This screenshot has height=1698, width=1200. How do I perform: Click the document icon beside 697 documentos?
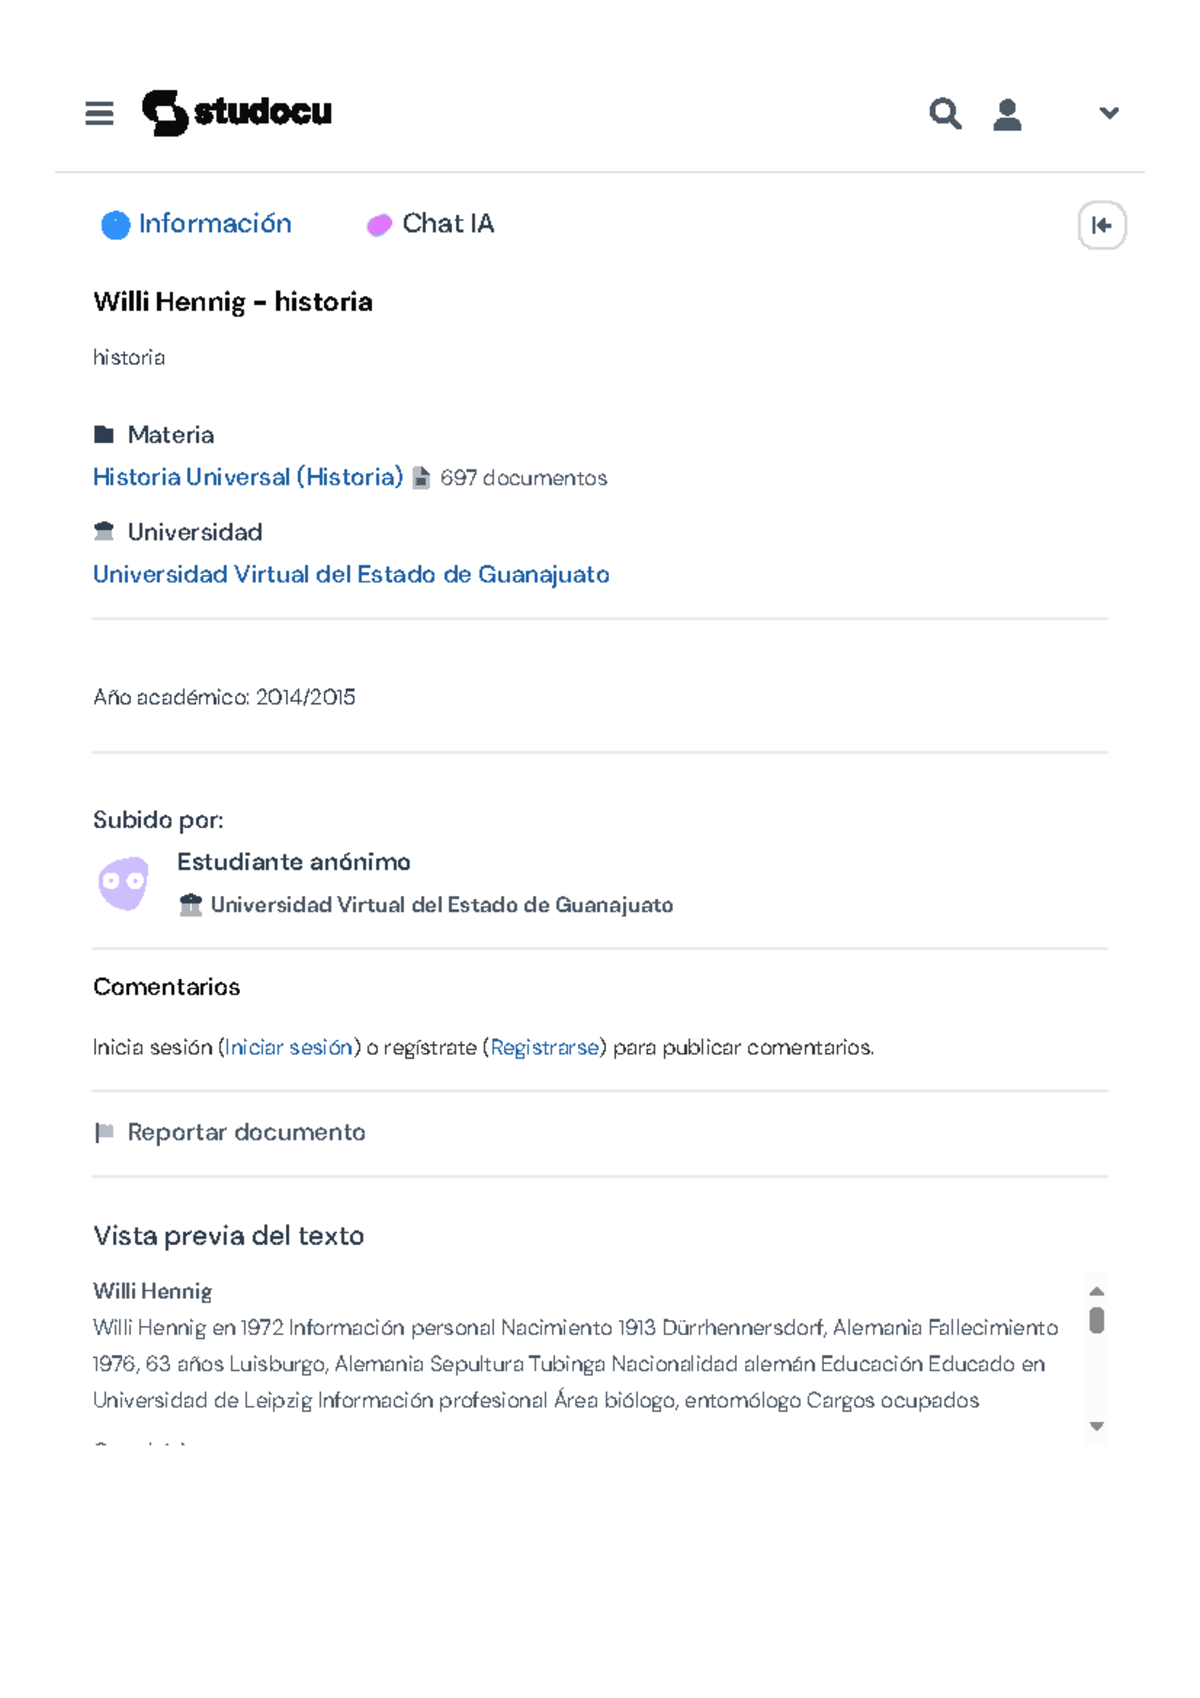421,478
